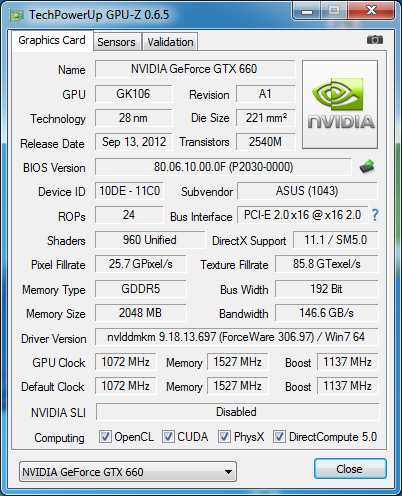
Task: Click the Technology field 28 nm
Action: [x=134, y=118]
